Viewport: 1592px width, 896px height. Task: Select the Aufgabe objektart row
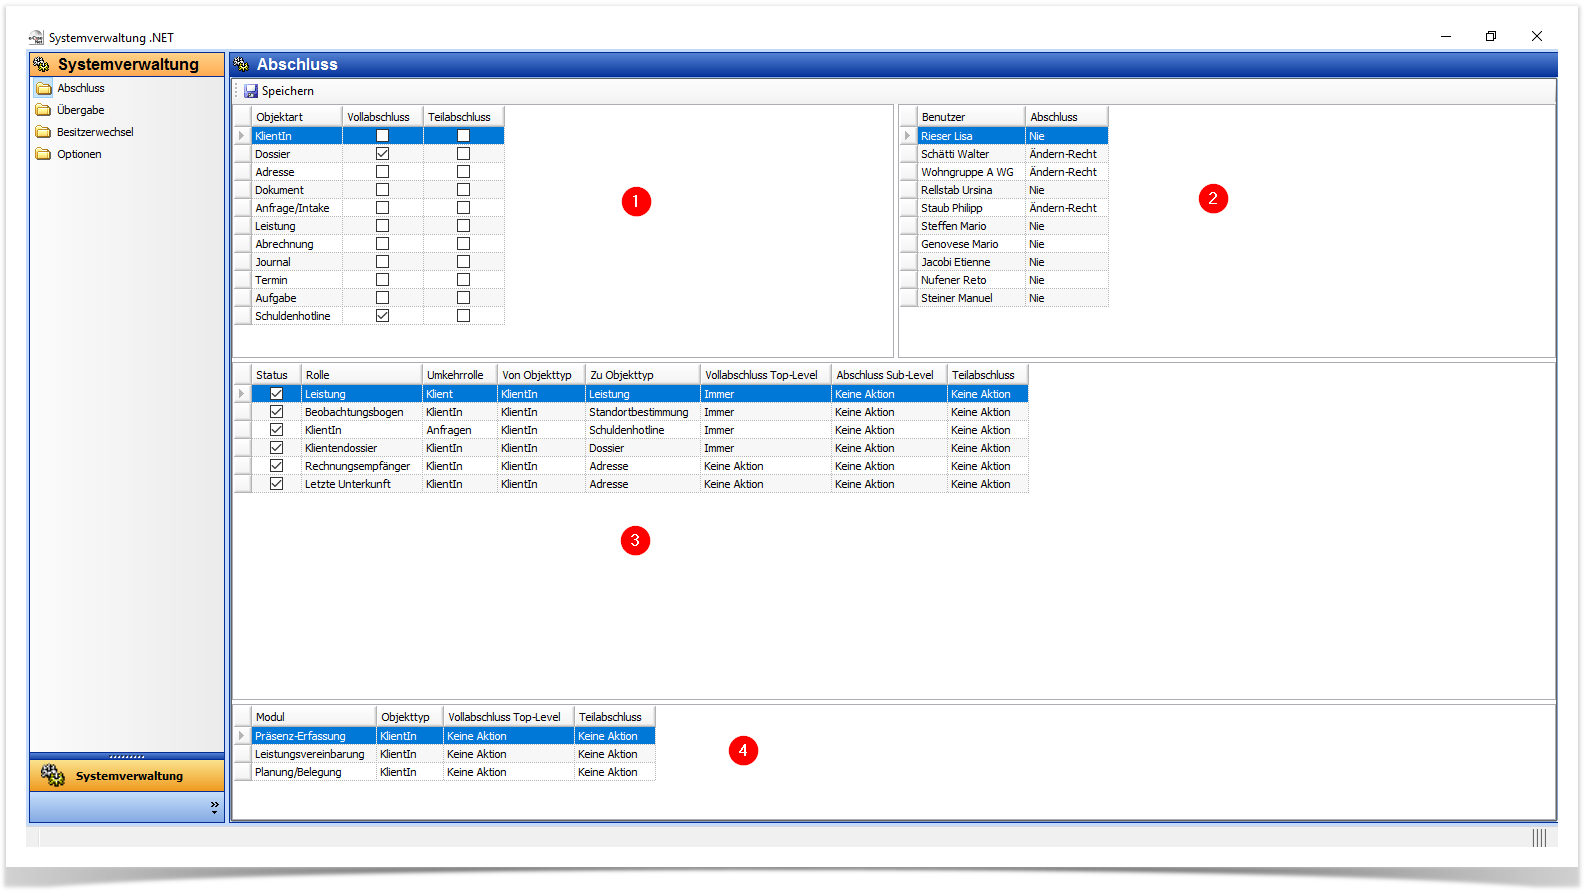[369, 298]
